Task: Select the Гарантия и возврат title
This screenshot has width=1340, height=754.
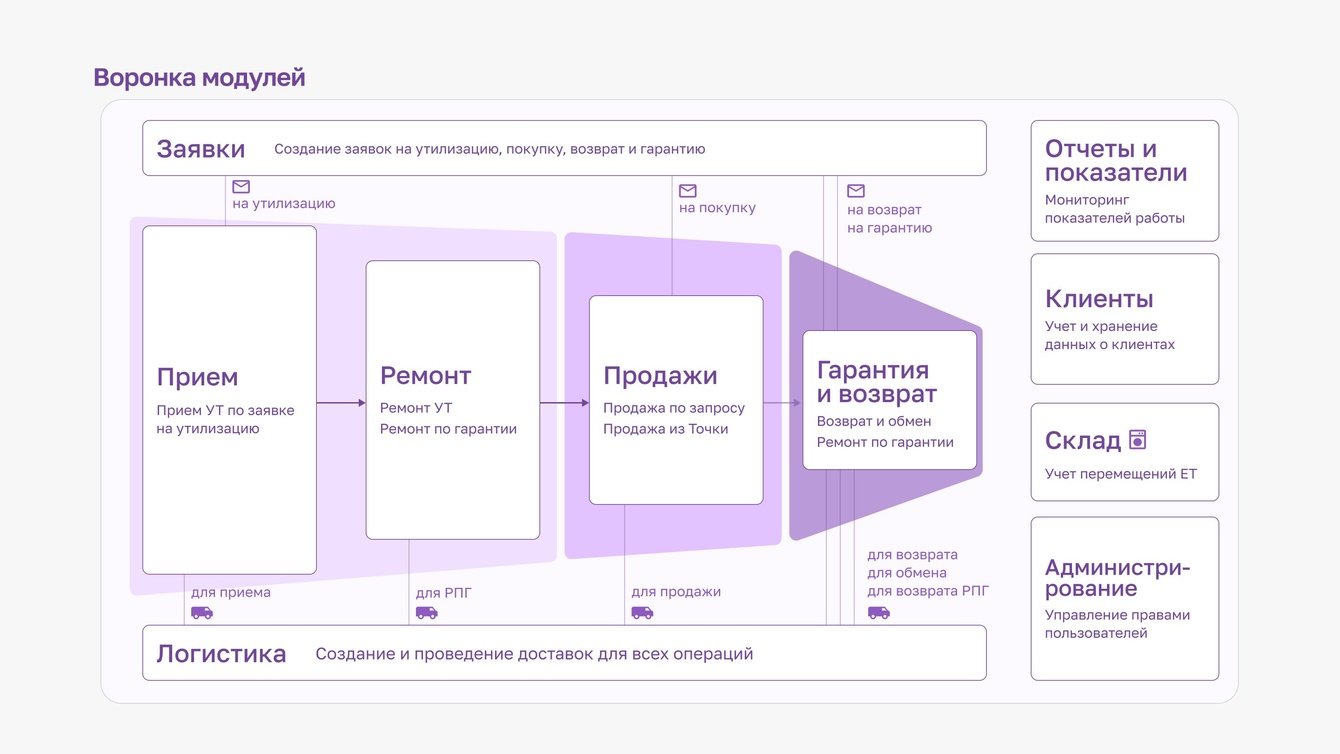Action: tap(877, 382)
